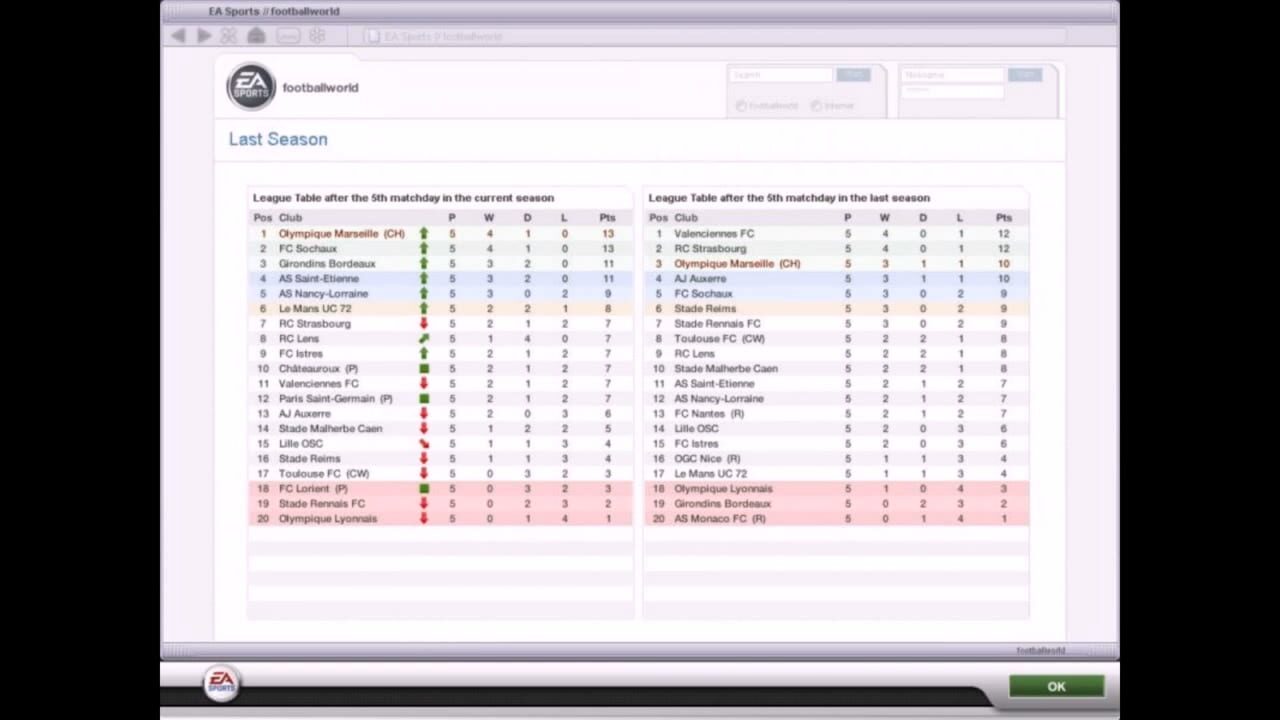
Task: Click the Pts column header in the current season table
Action: [x=607, y=218]
